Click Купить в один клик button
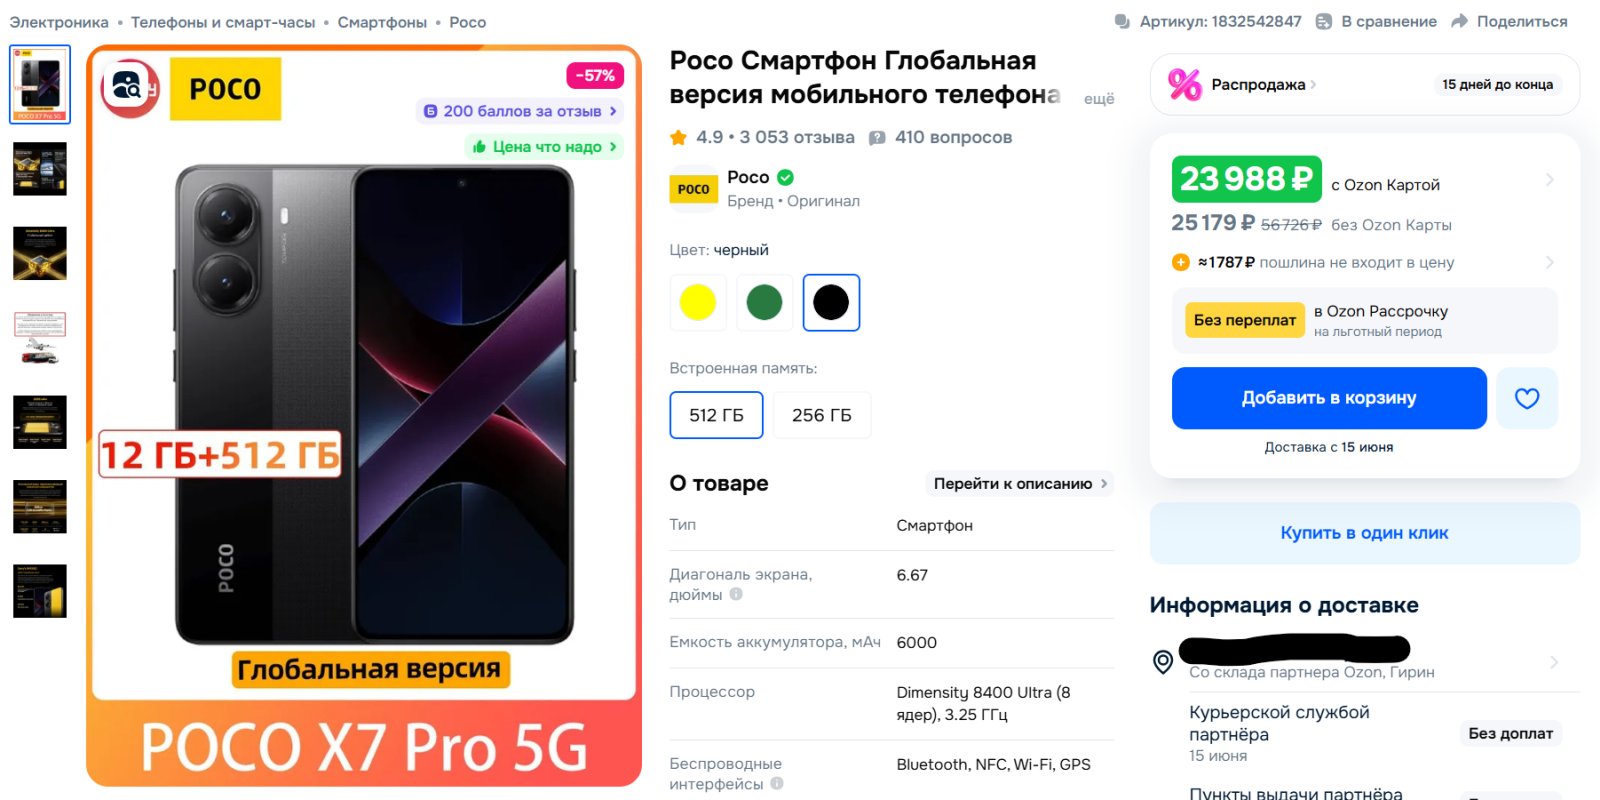This screenshot has width=1600, height=800. (x=1364, y=533)
